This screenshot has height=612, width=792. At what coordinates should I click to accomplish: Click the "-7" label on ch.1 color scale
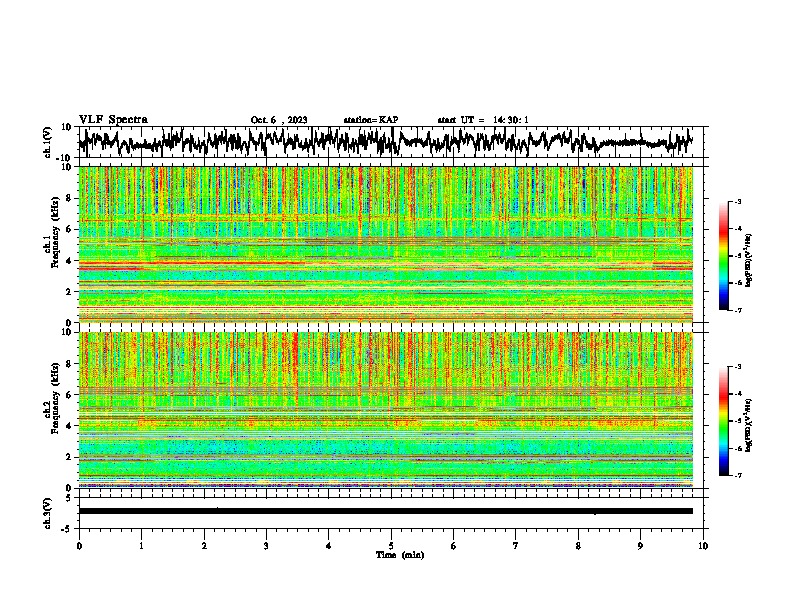point(738,310)
